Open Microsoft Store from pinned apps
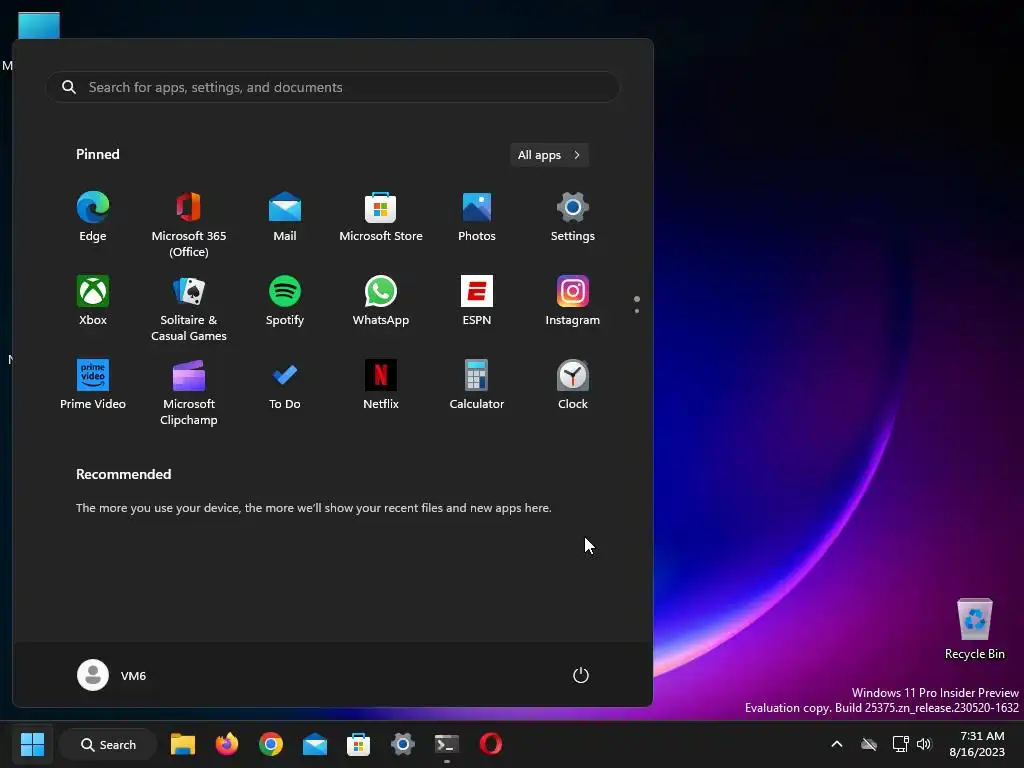This screenshot has height=768, width=1024. (x=381, y=217)
